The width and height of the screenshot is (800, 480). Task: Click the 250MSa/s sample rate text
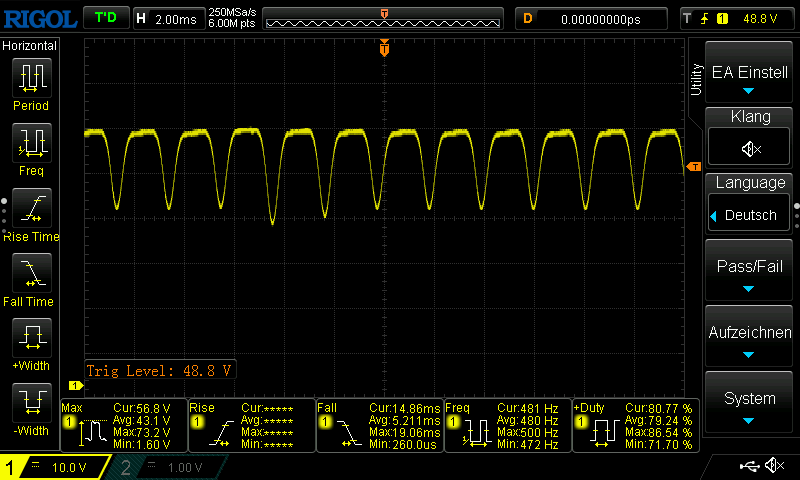point(232,12)
